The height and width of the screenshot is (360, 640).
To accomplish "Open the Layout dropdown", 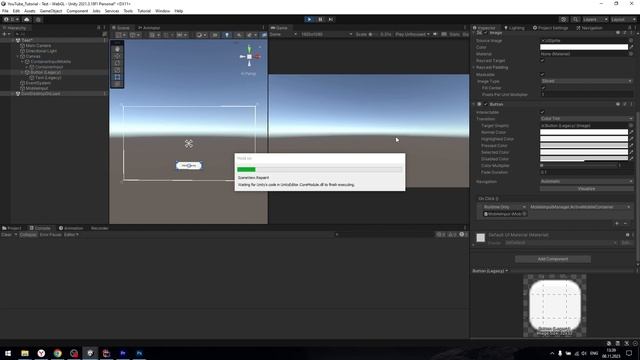I will click(x=623, y=19).
